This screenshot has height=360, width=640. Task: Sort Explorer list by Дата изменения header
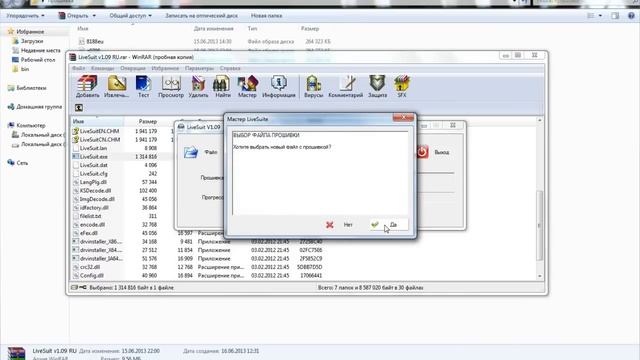213,29
